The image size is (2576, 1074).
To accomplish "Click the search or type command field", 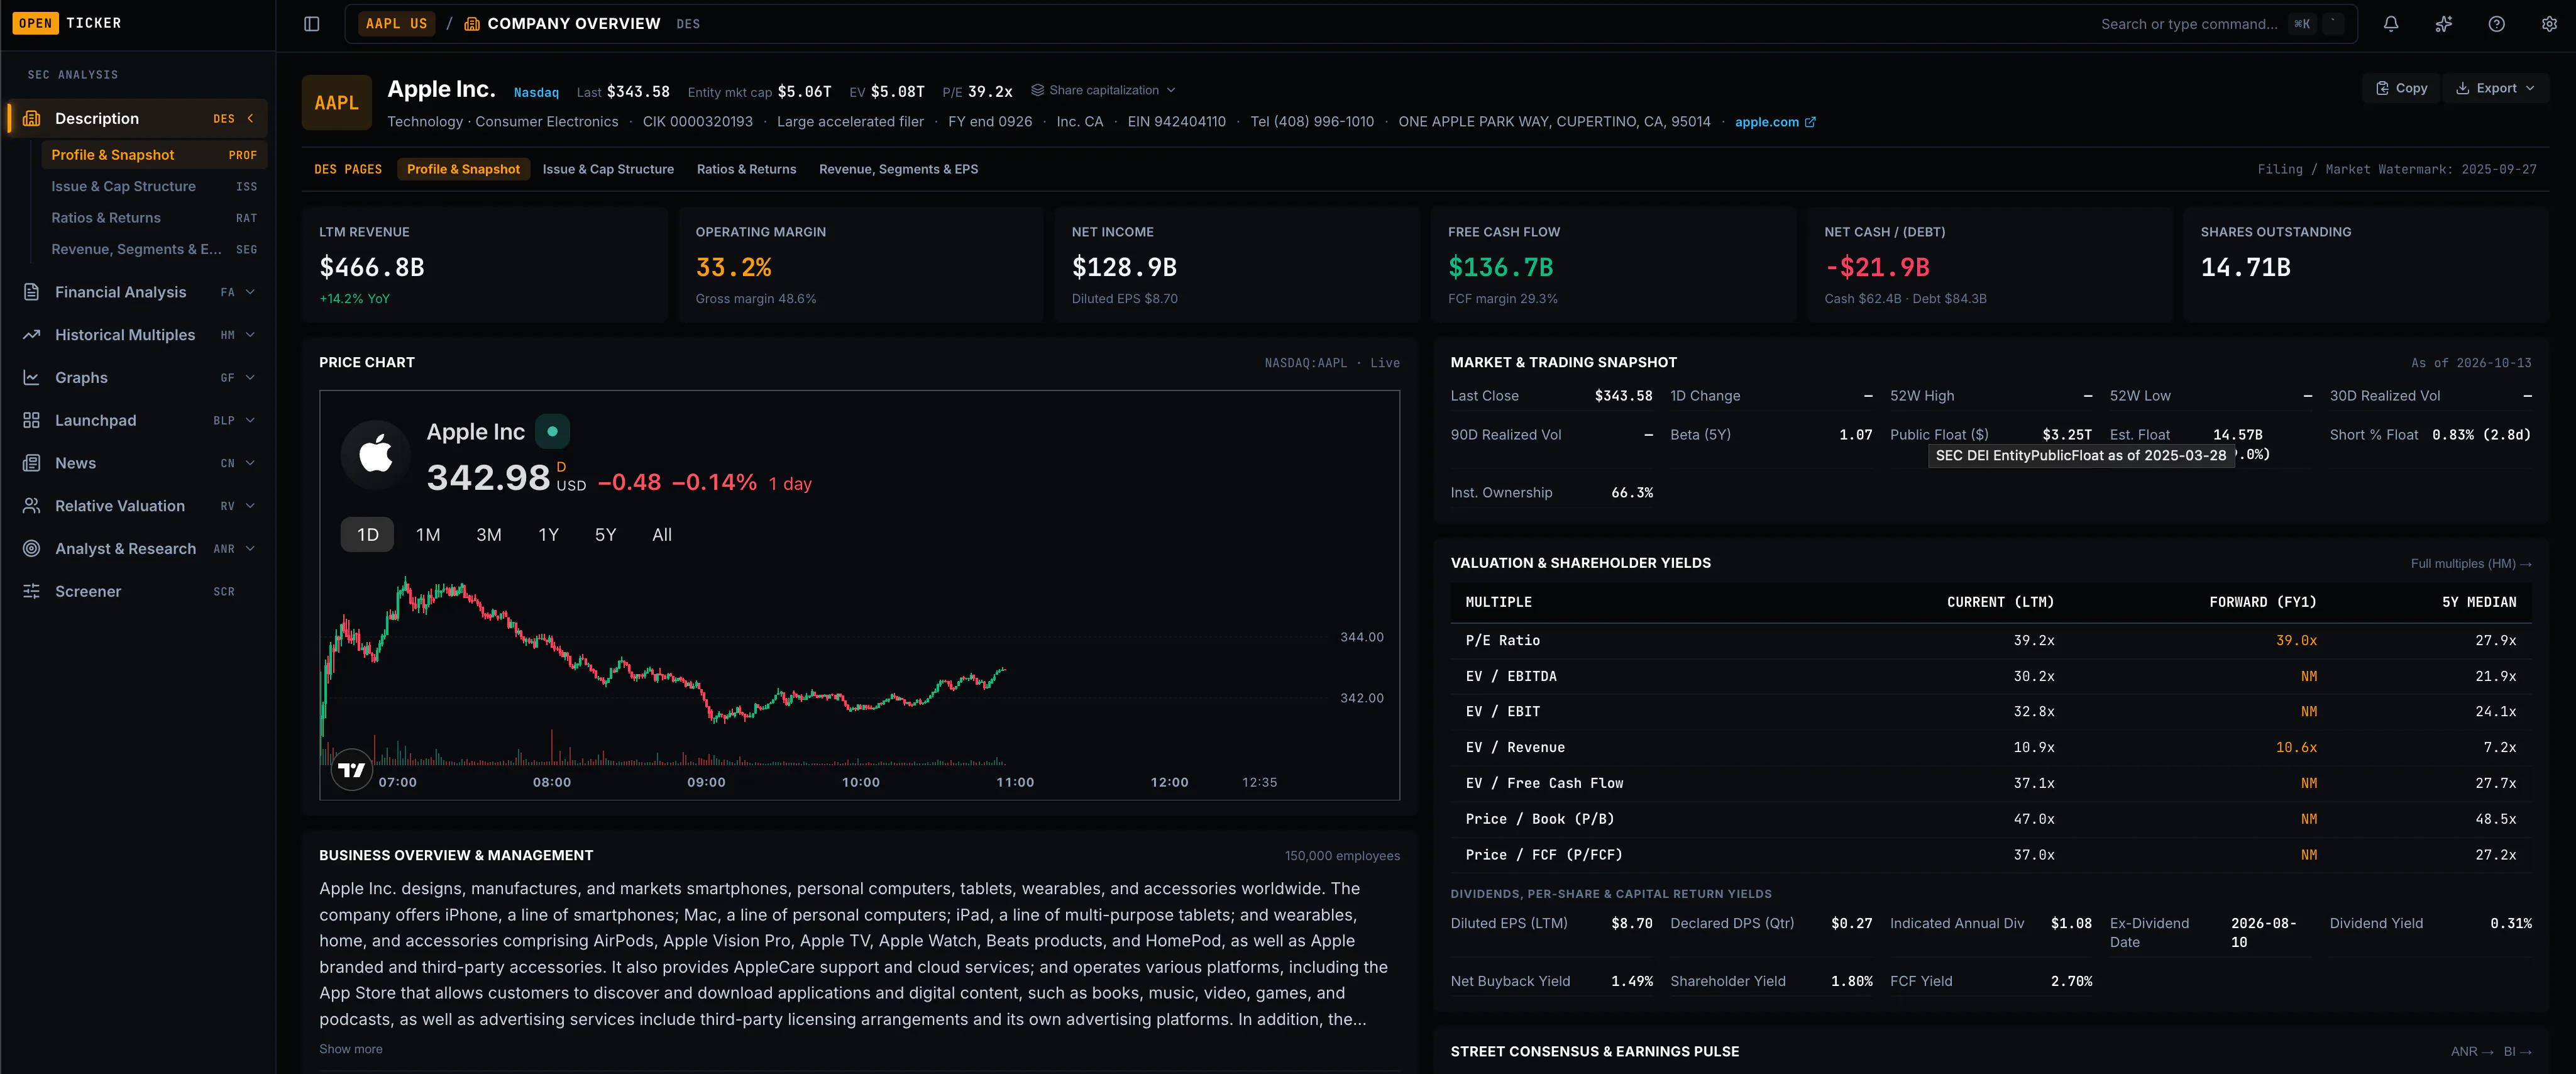I will click(x=2190, y=24).
